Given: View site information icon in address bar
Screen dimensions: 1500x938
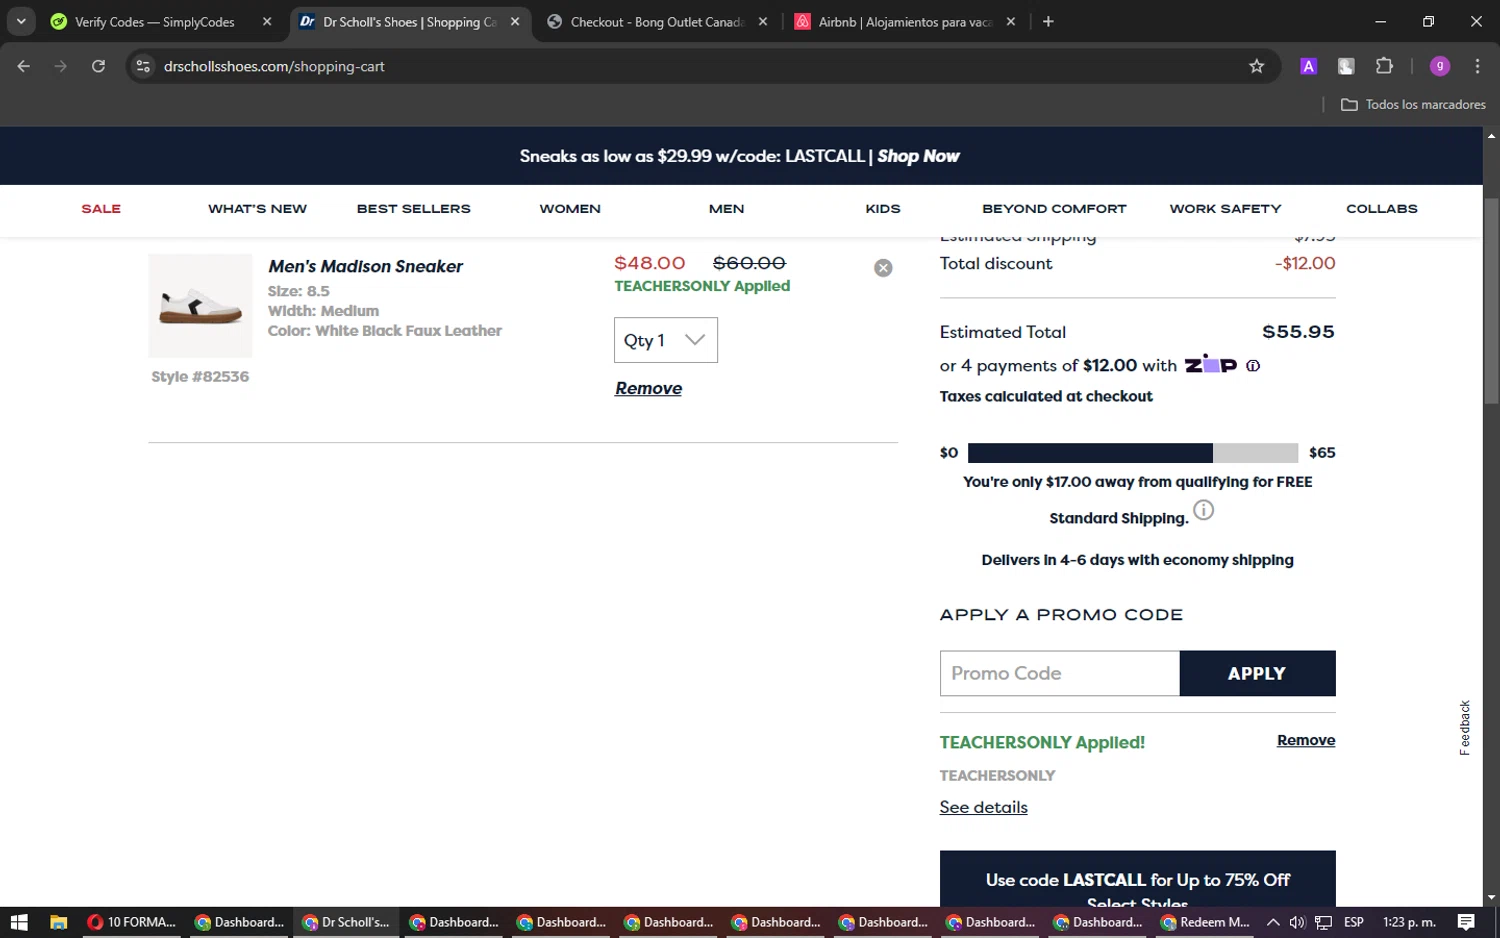Looking at the screenshot, I should point(143,66).
